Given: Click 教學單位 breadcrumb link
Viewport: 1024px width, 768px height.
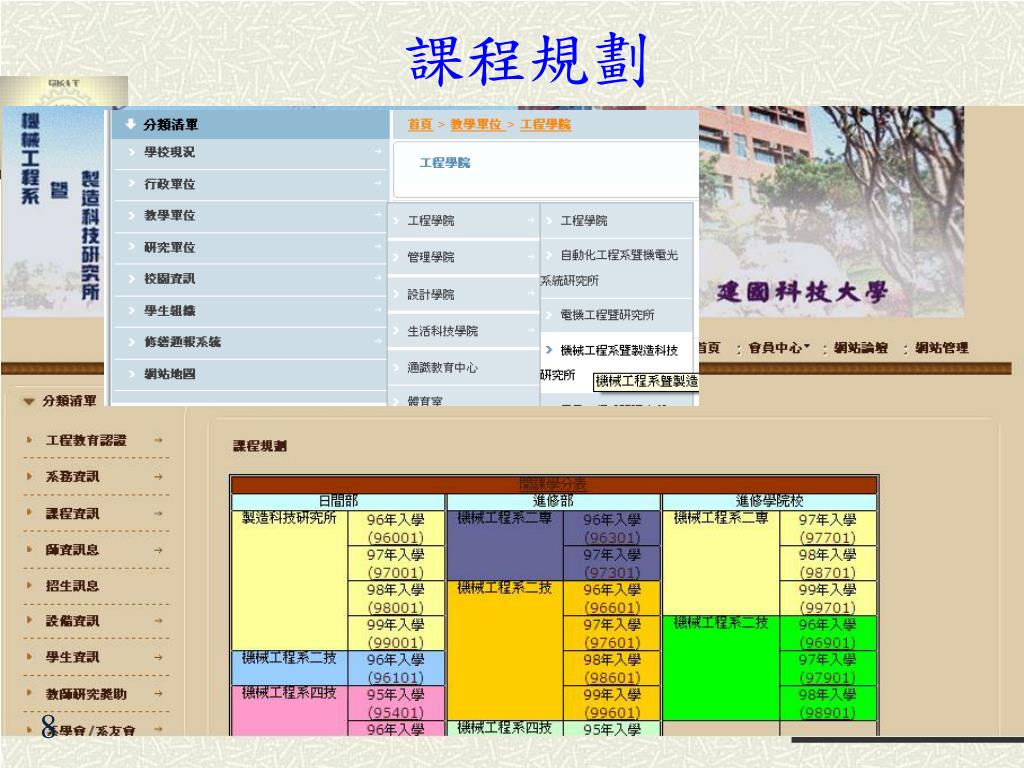Looking at the screenshot, I should (x=477, y=124).
